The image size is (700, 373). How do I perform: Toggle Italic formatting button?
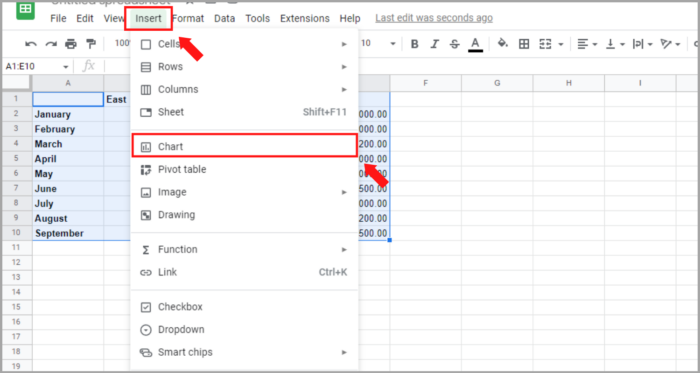click(x=435, y=44)
